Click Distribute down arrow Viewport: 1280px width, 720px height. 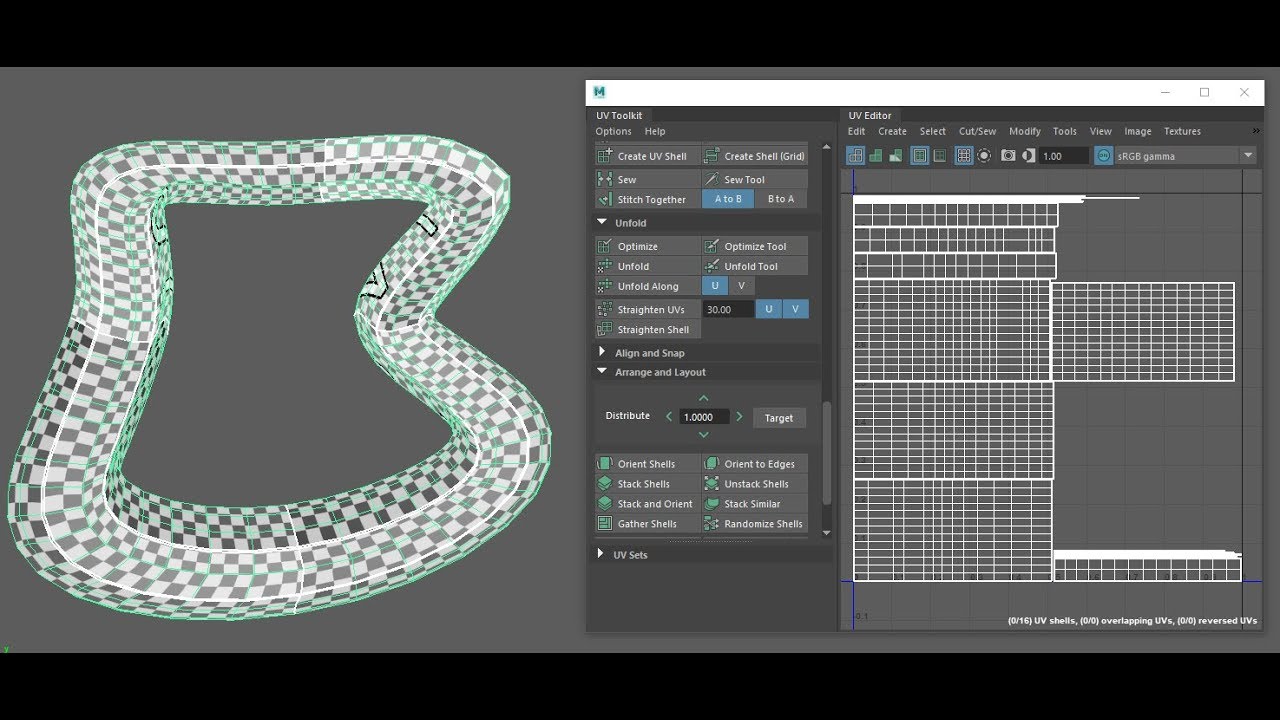click(x=703, y=435)
